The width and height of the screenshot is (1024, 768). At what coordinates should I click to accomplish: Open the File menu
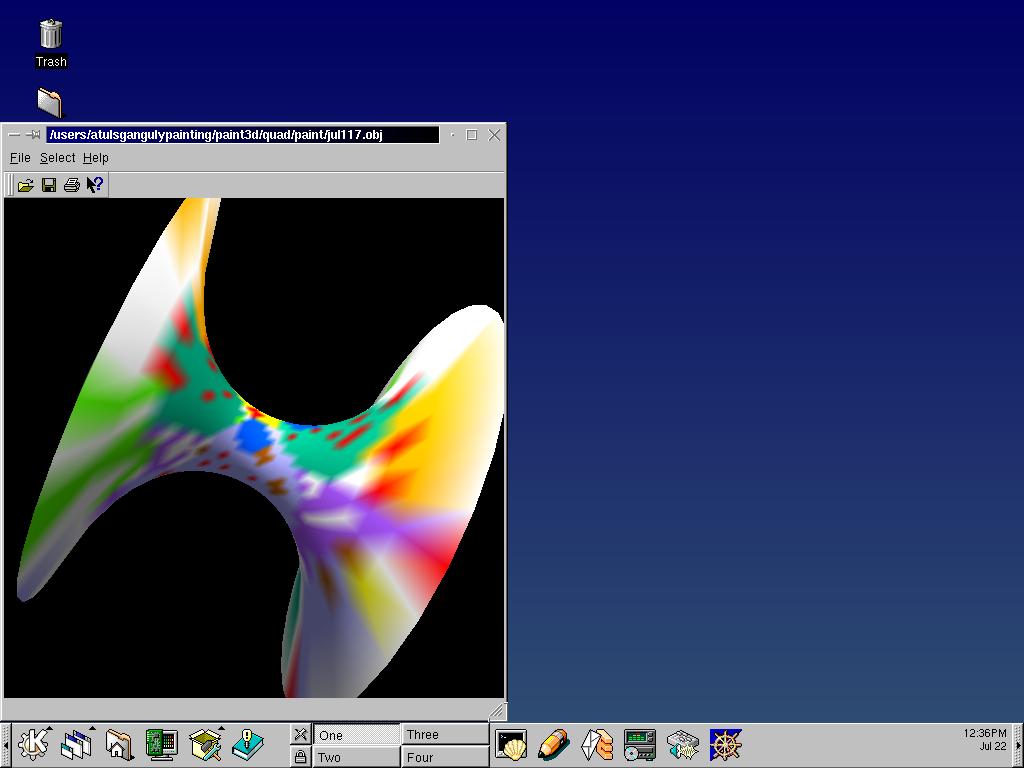click(20, 158)
